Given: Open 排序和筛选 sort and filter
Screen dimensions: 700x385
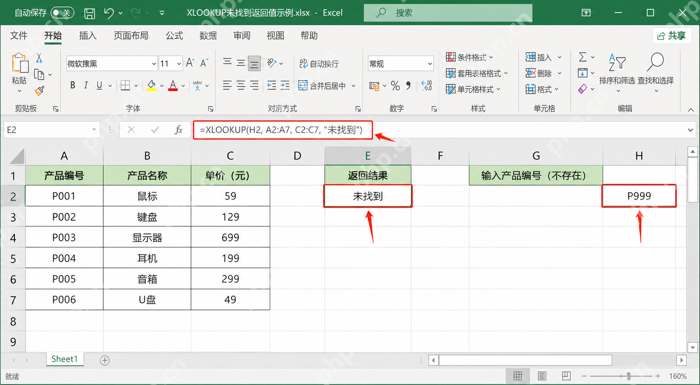Looking at the screenshot, I should point(617,72).
